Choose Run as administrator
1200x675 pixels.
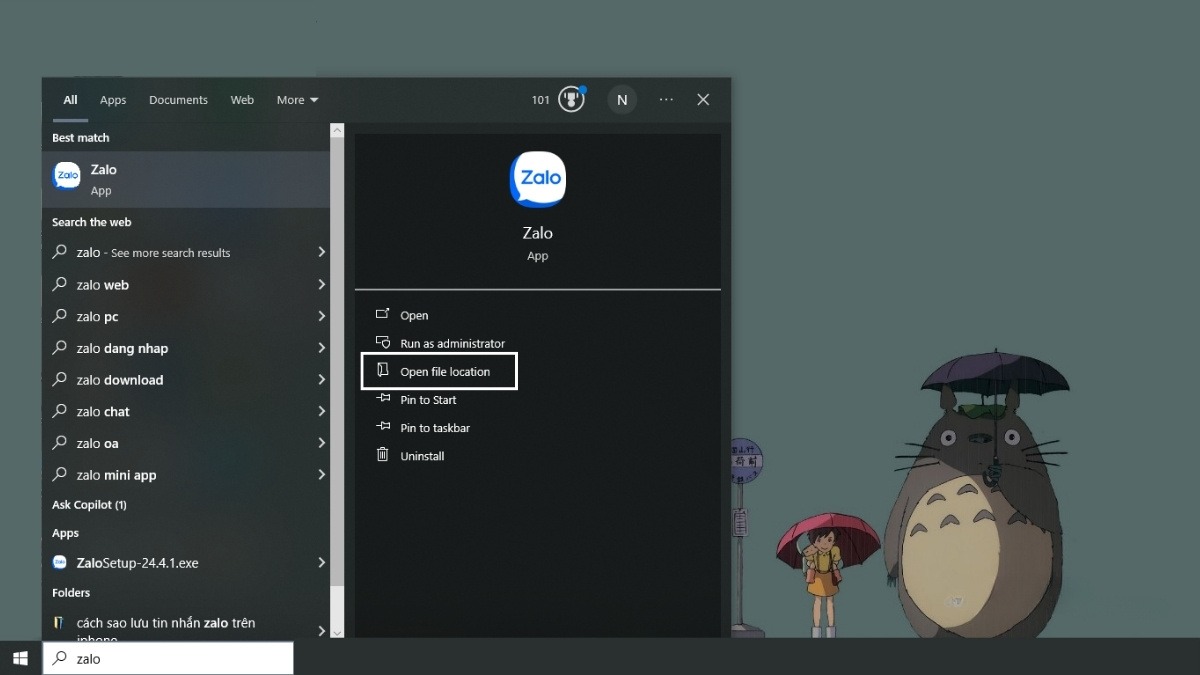pyautogui.click(x=452, y=343)
